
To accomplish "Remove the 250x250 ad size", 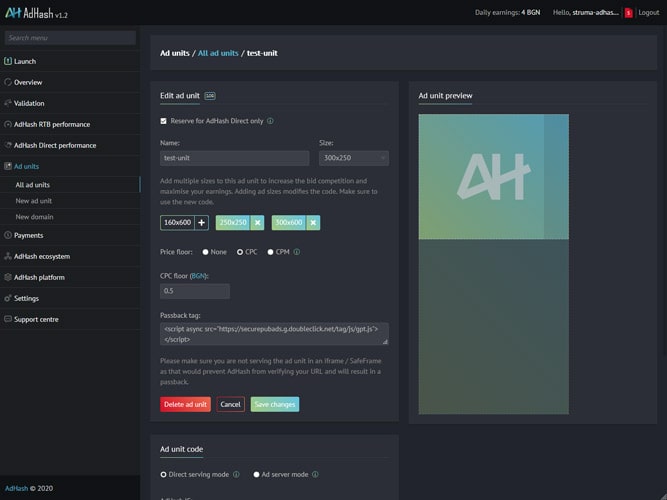I will [257, 223].
